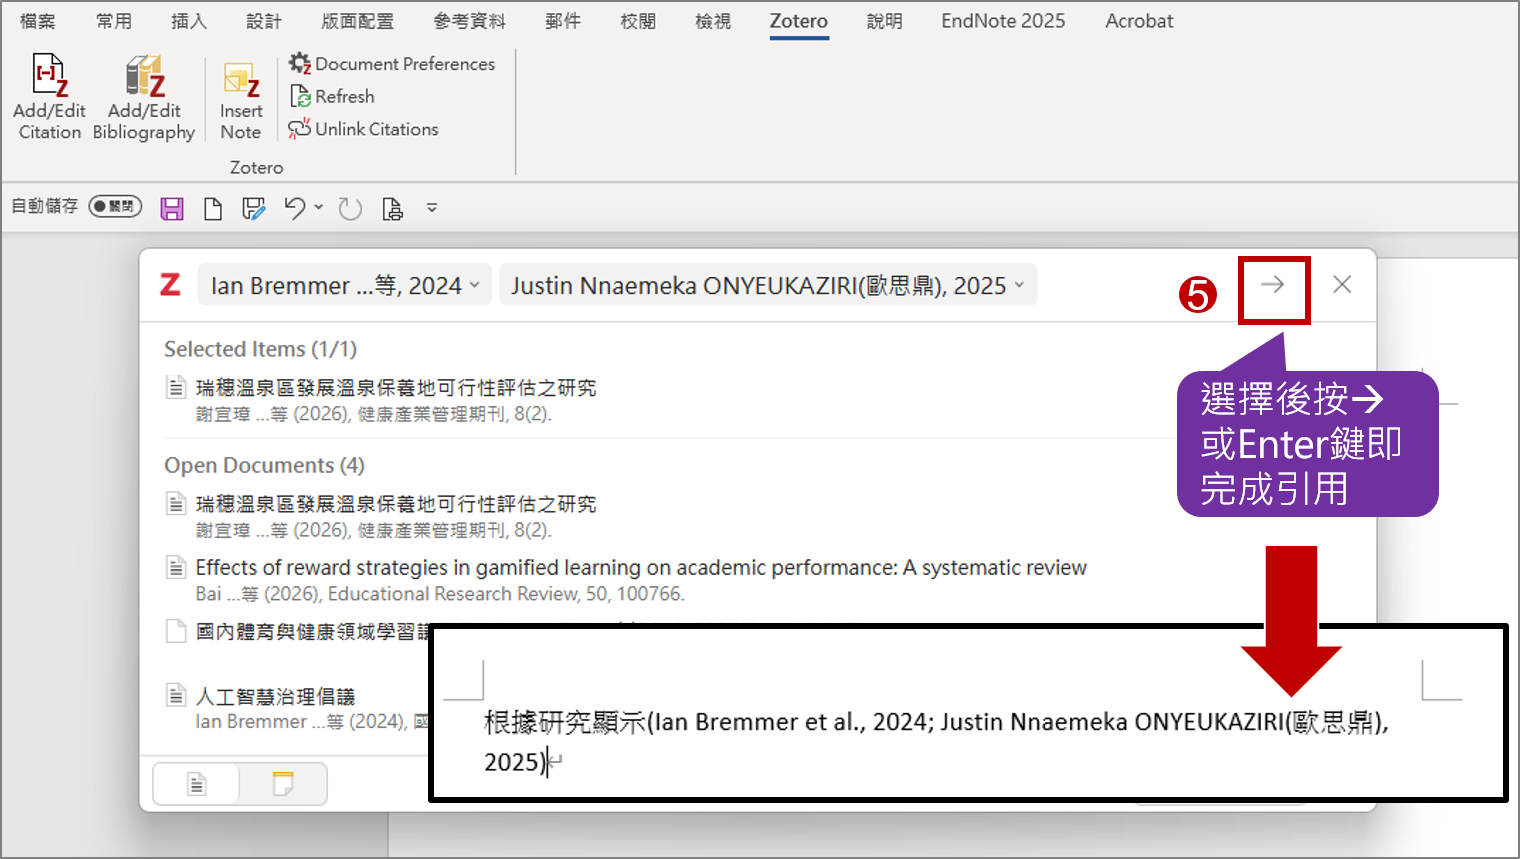
Task: Click the Redo arrow icon
Action: point(349,208)
